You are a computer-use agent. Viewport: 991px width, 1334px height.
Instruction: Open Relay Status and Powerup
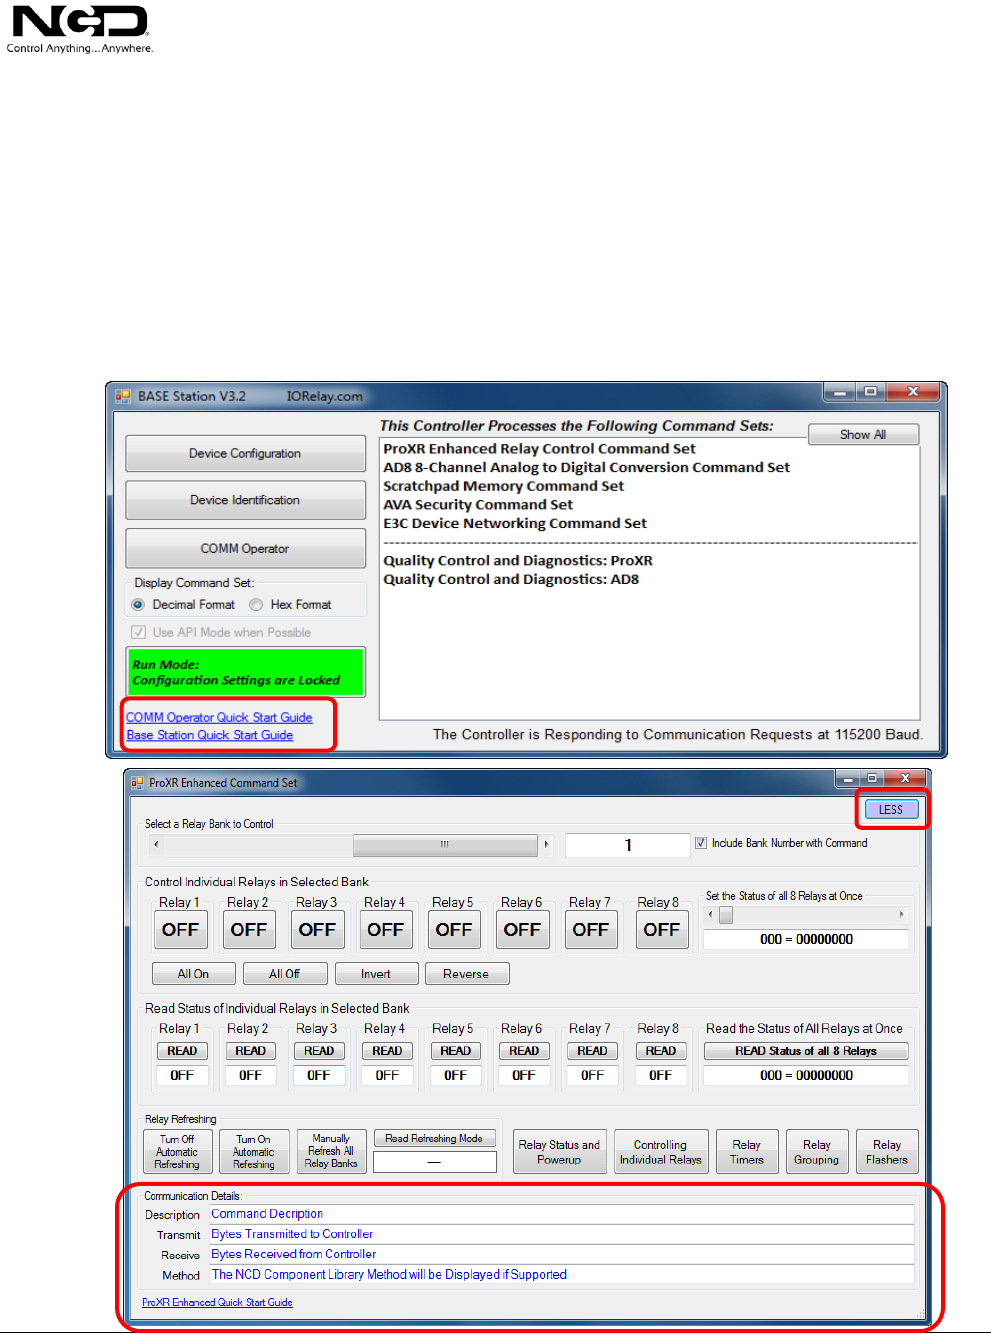click(x=559, y=1152)
